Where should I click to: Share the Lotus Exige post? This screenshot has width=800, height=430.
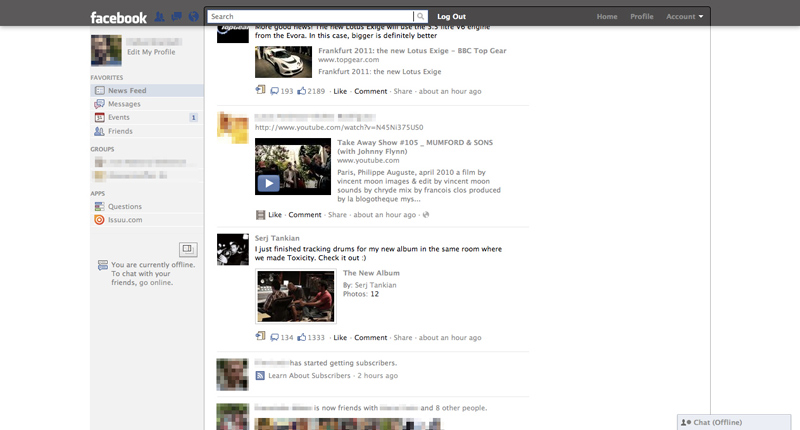point(403,91)
